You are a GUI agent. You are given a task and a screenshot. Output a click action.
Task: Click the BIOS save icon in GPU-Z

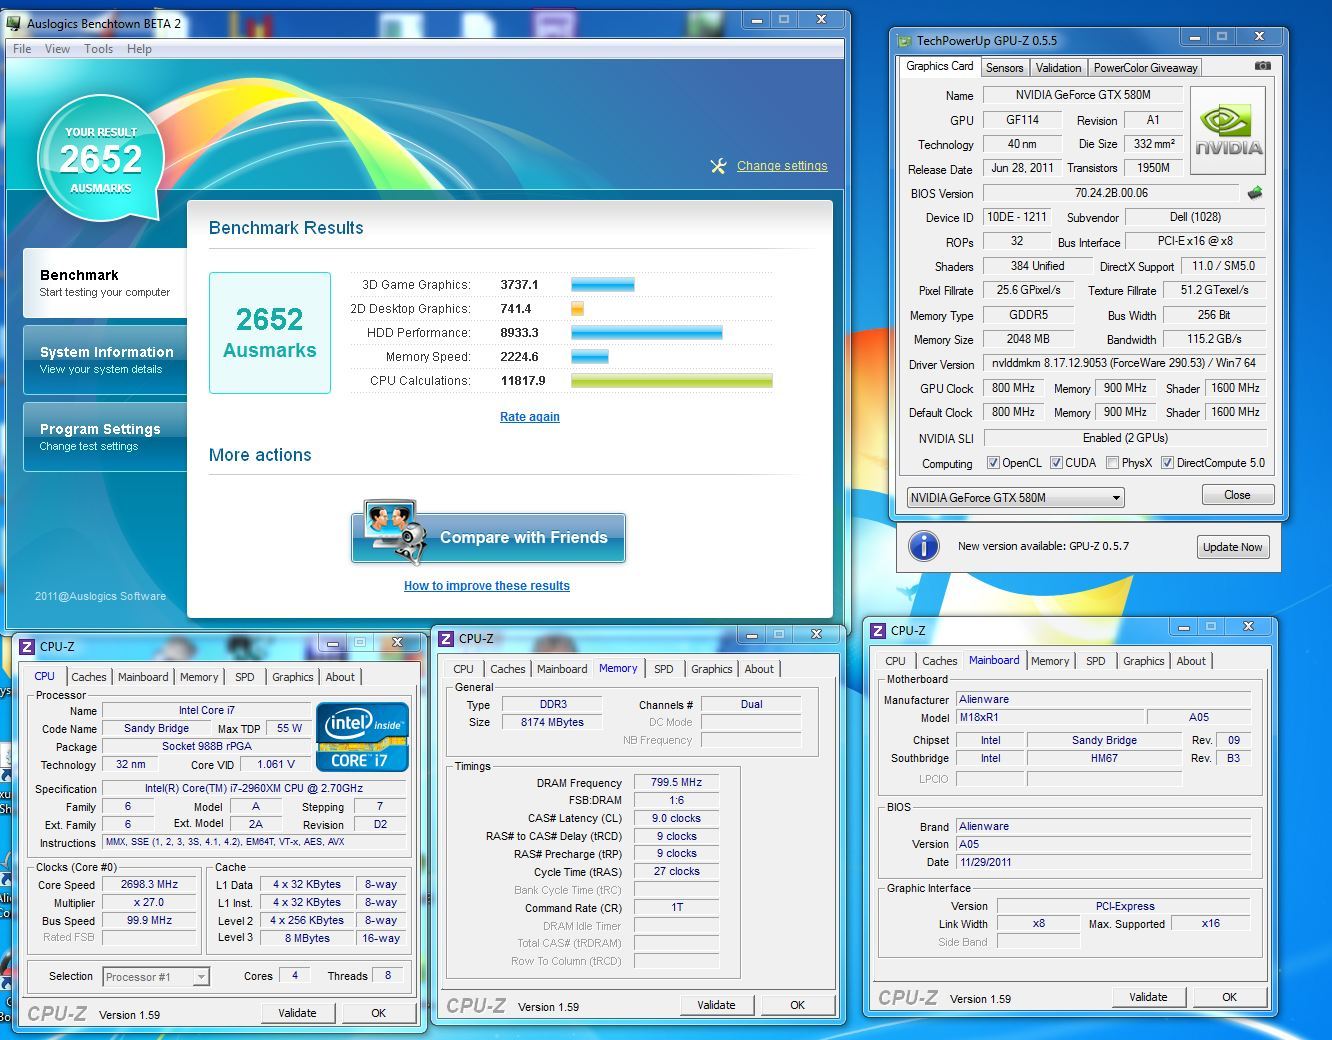pos(1255,193)
